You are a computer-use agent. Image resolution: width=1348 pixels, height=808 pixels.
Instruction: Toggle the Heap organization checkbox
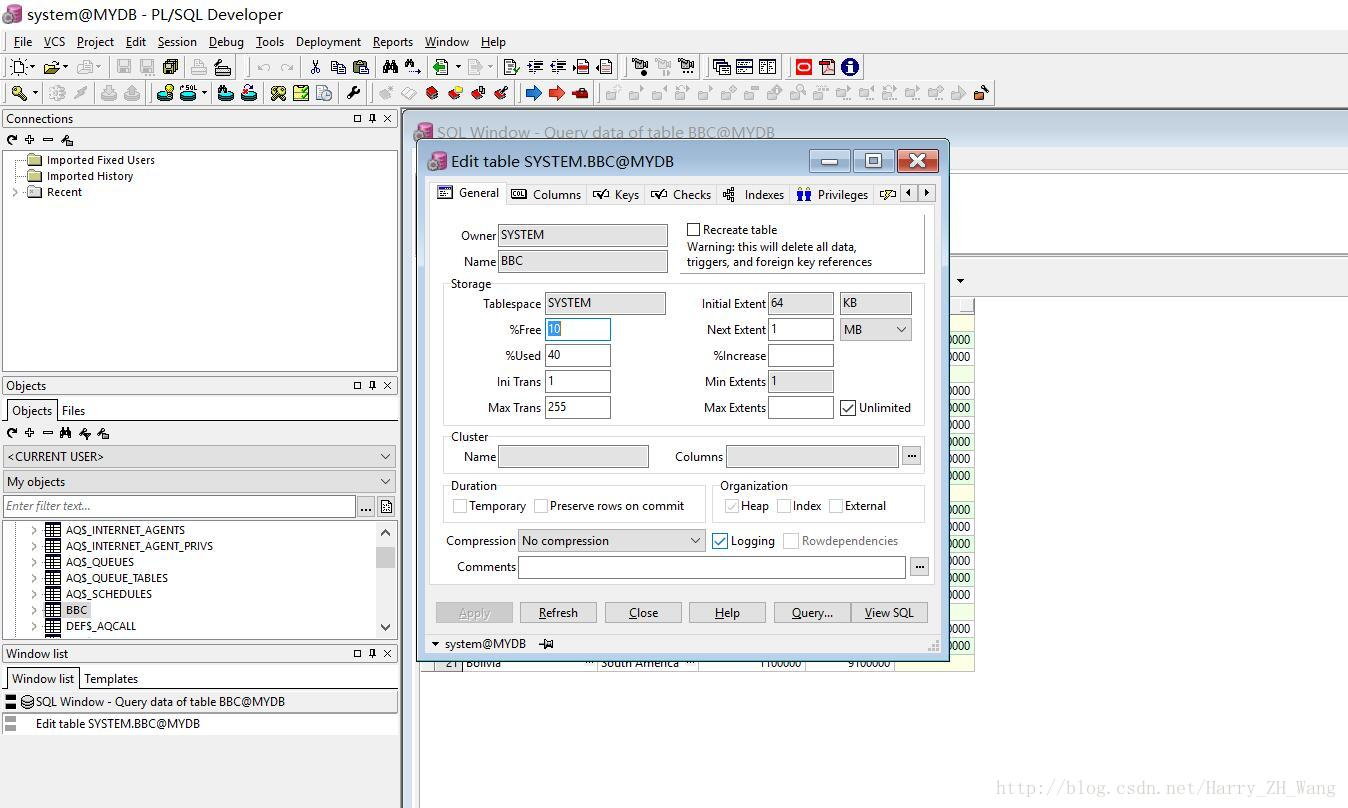732,506
